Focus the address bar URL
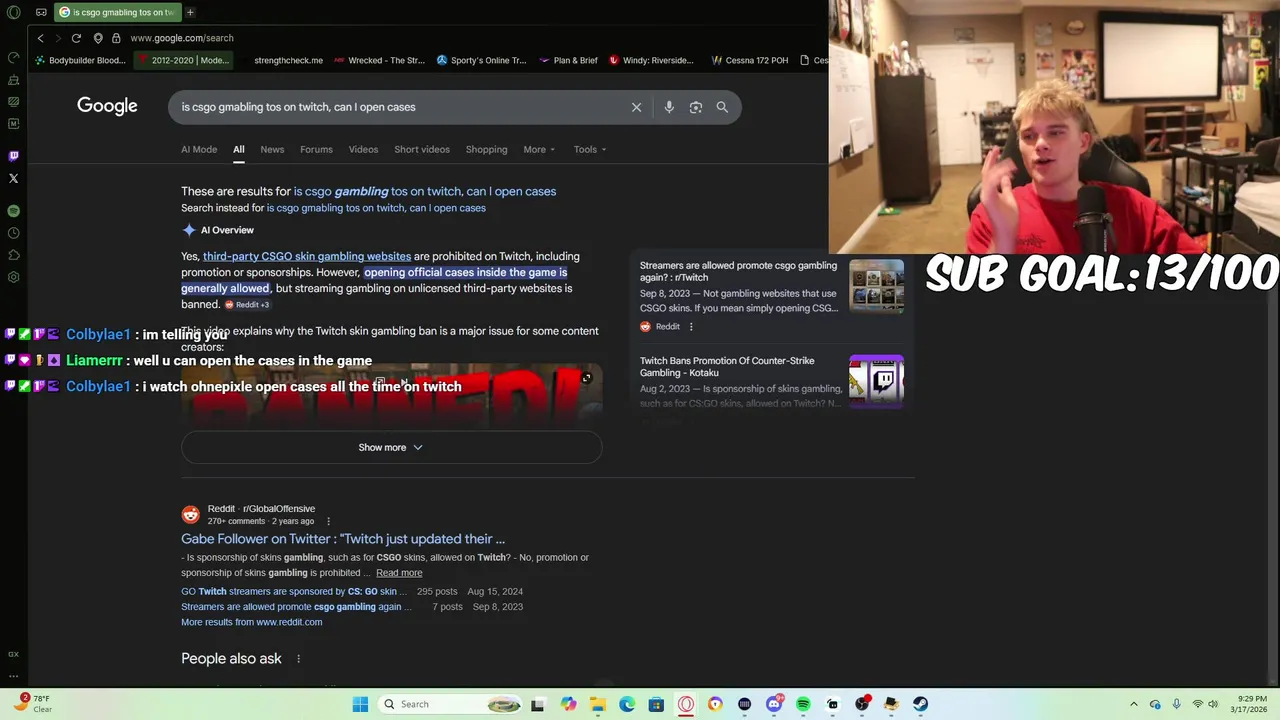Image resolution: width=1280 pixels, height=720 pixels. (x=182, y=38)
